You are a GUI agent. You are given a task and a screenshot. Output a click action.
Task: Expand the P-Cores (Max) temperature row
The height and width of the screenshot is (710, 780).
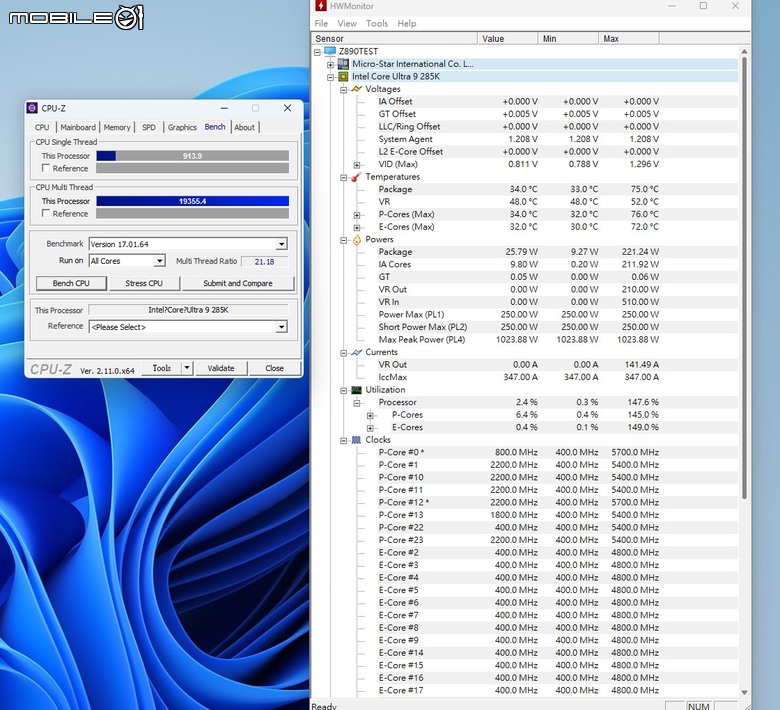coord(357,215)
